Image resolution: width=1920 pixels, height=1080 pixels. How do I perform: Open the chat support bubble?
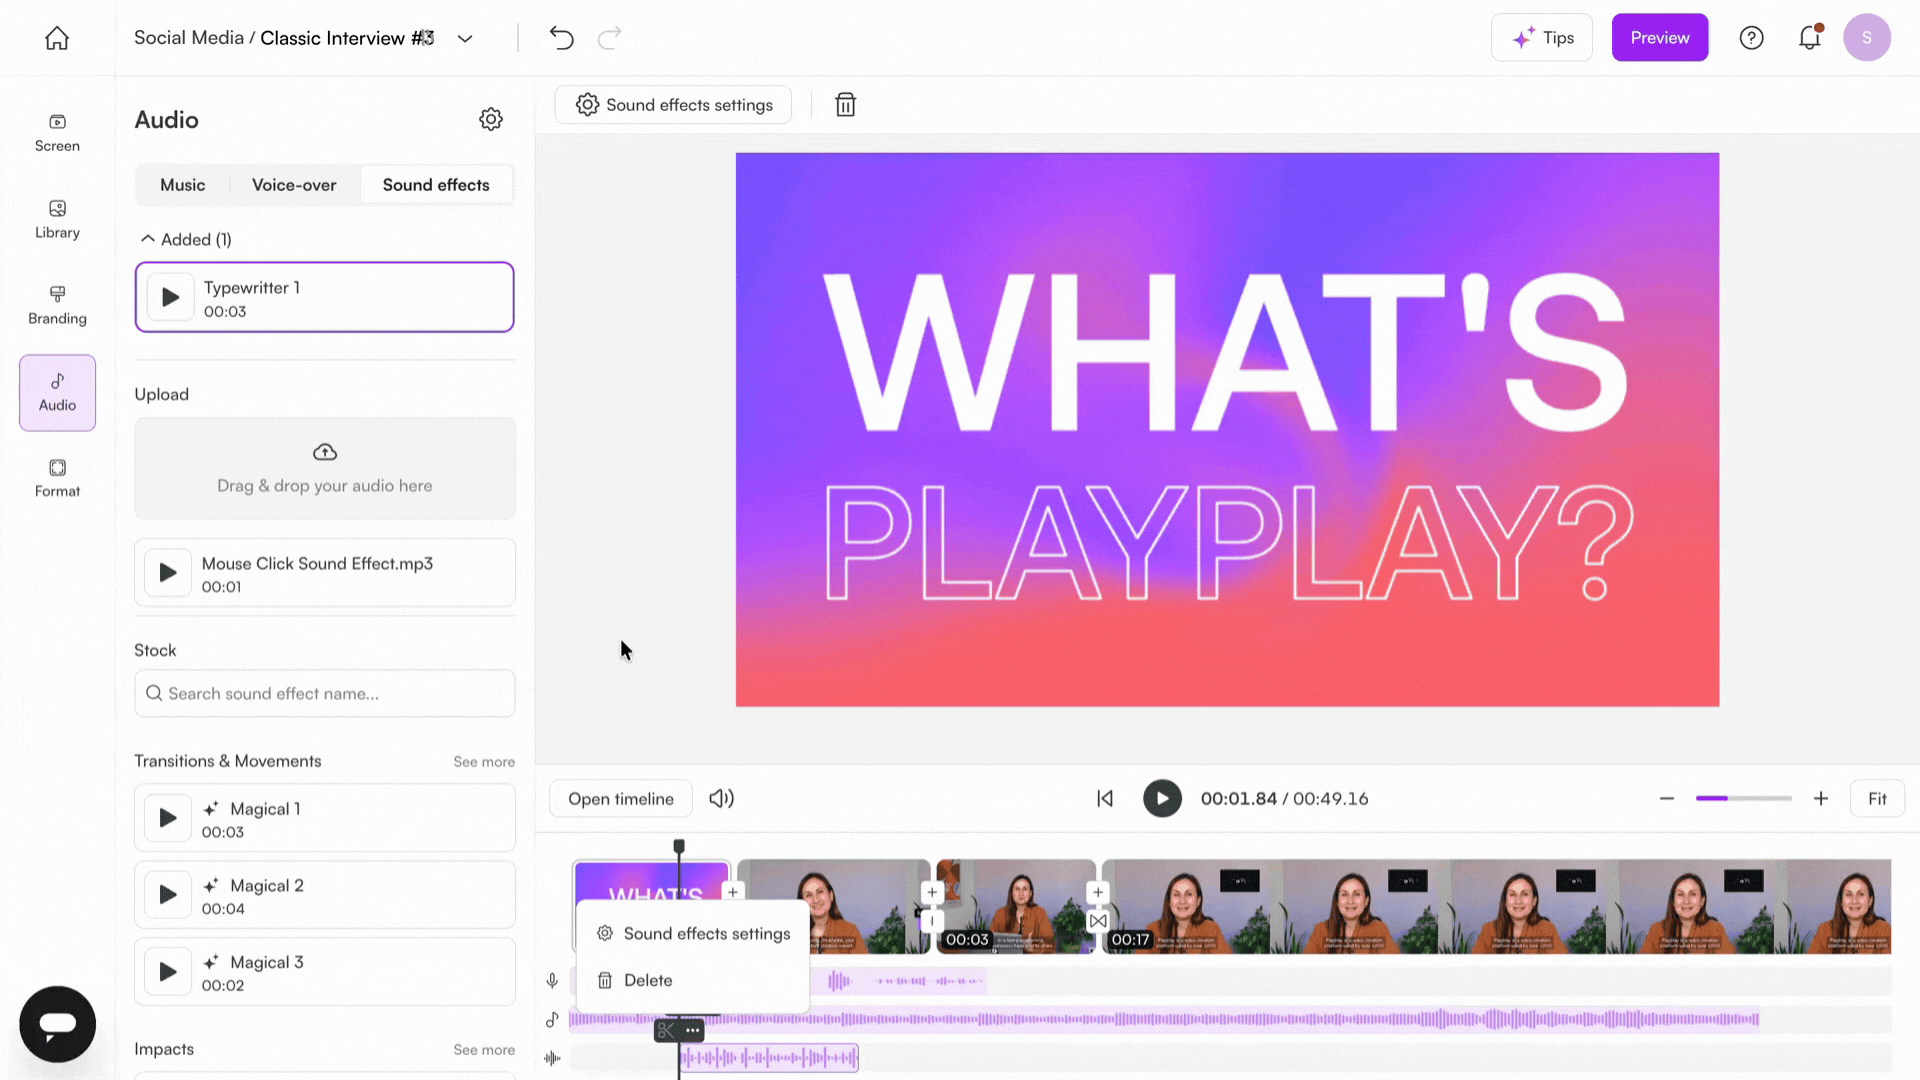pyautogui.click(x=57, y=1023)
